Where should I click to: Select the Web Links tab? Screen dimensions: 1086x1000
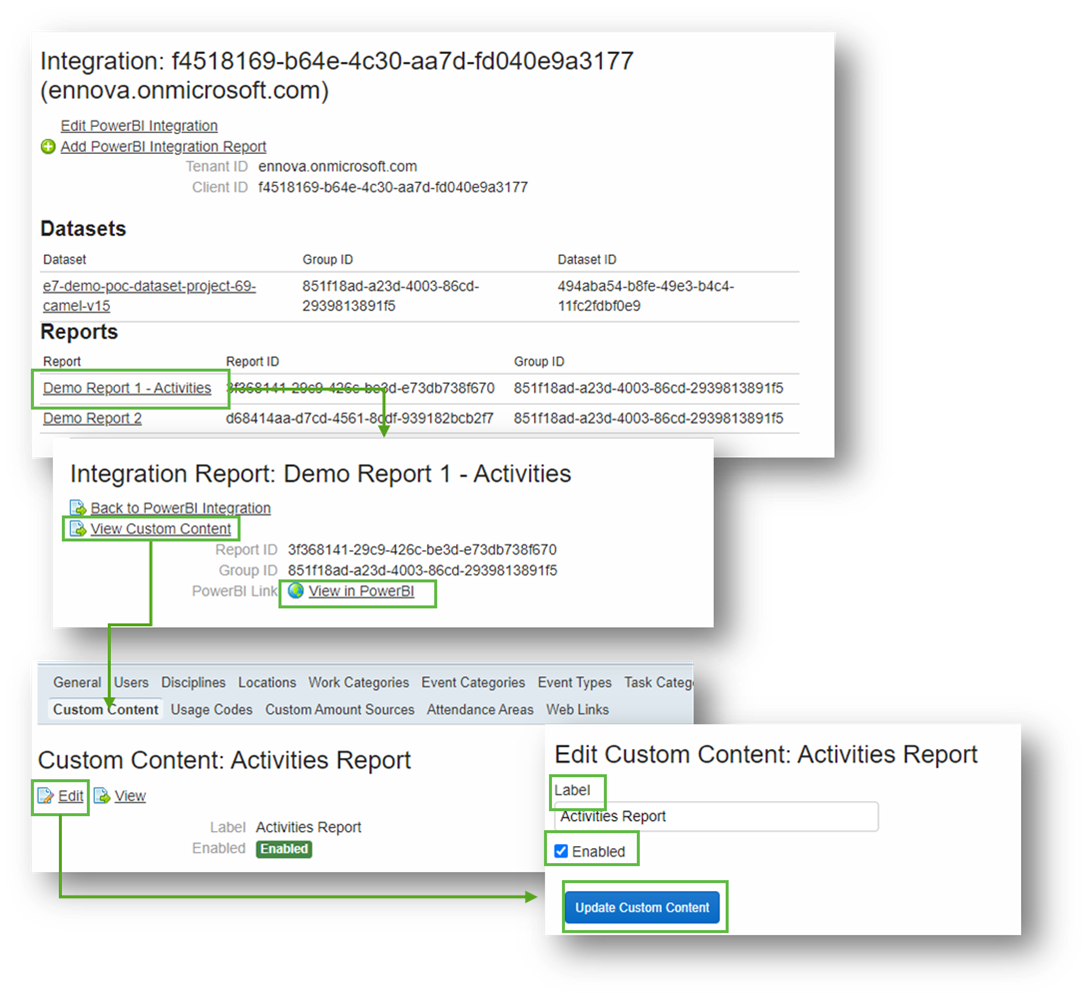tap(577, 710)
